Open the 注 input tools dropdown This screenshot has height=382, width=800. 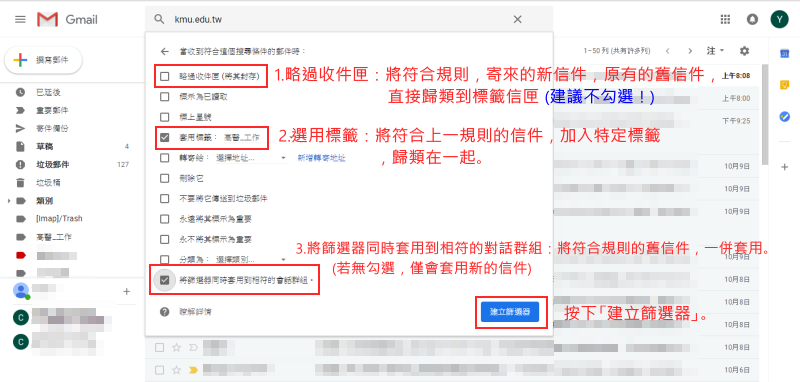point(715,51)
